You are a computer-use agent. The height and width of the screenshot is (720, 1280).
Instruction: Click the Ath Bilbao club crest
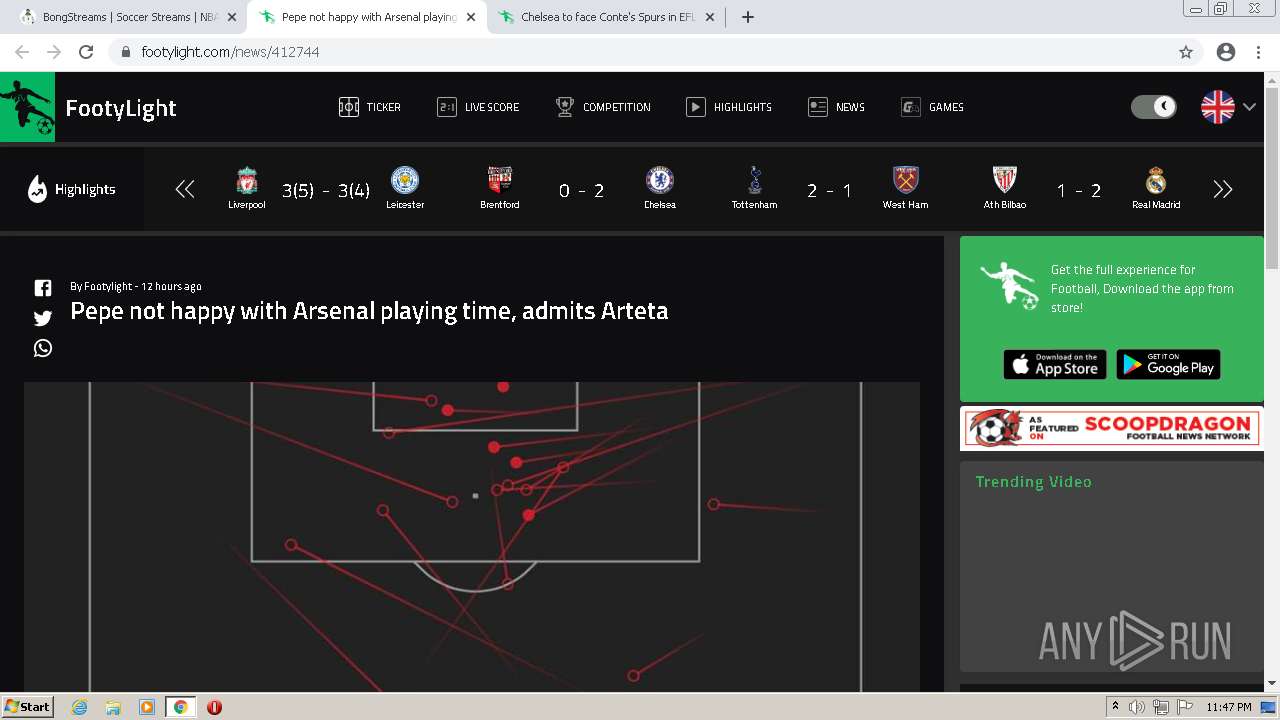tap(1005, 181)
